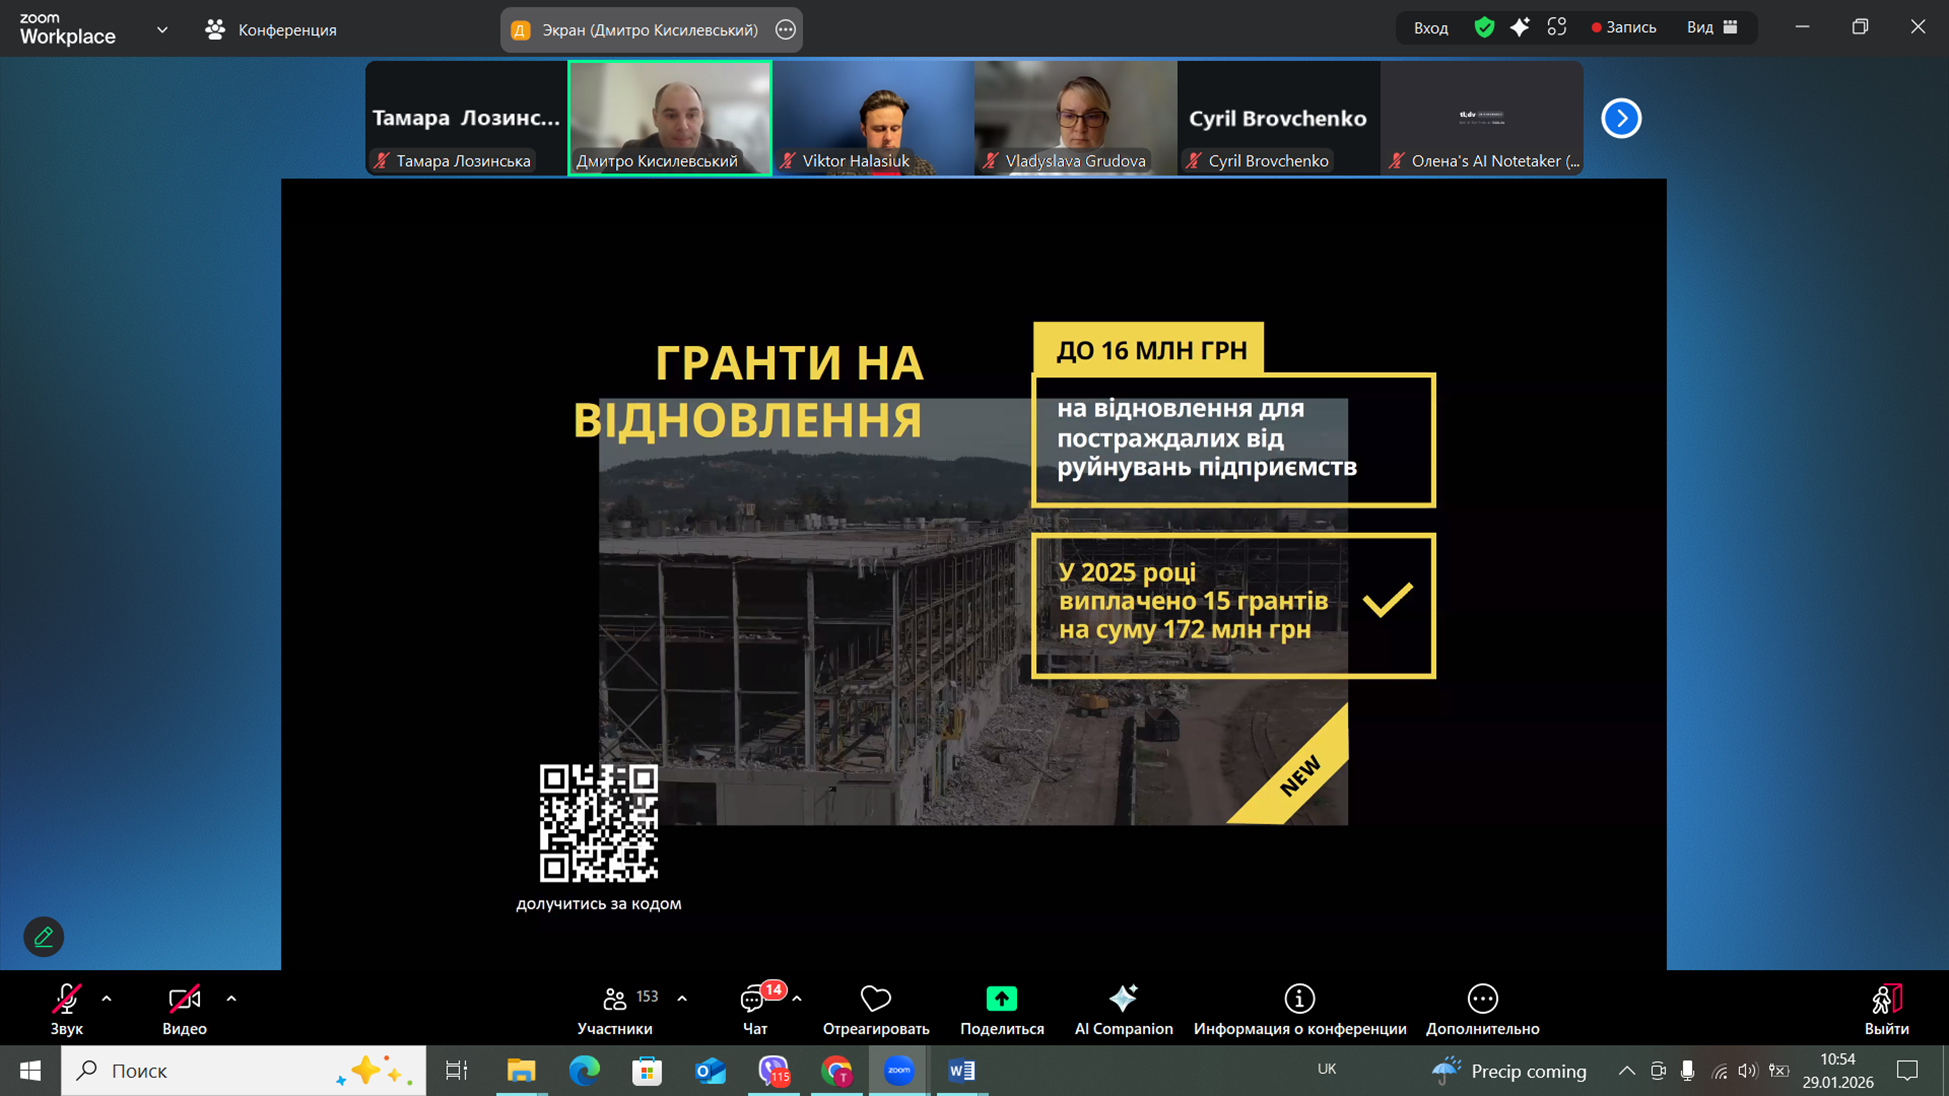Open the React heart icon
The image size is (1949, 1096).
[875, 999]
